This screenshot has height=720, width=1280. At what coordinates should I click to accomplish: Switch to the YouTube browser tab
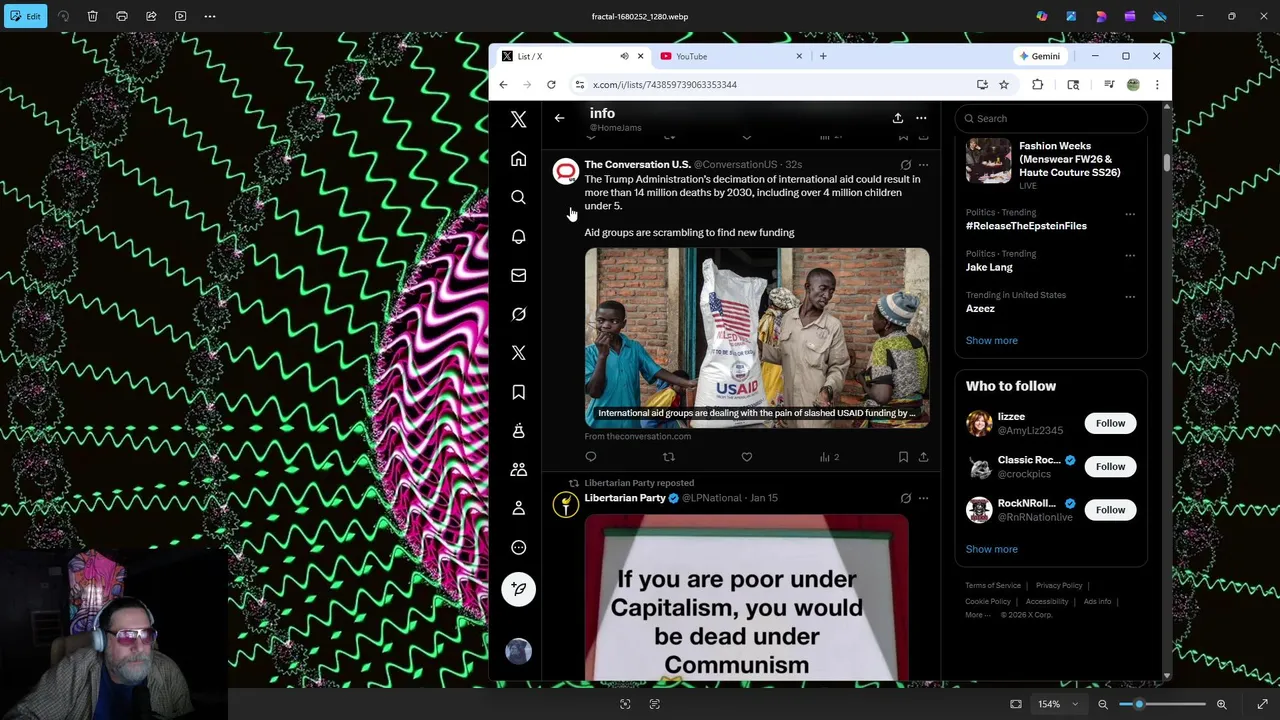[730, 56]
